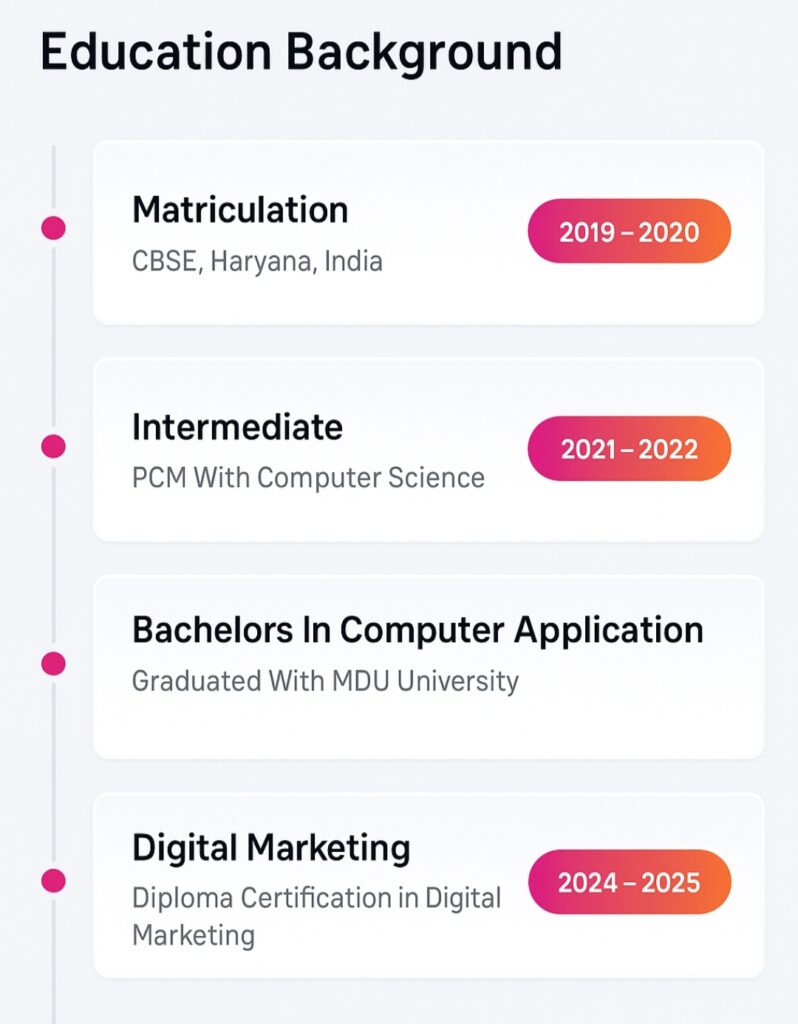This screenshot has height=1024, width=798.
Task: Select the Digital Marketing entry title
Action: pos(271,848)
